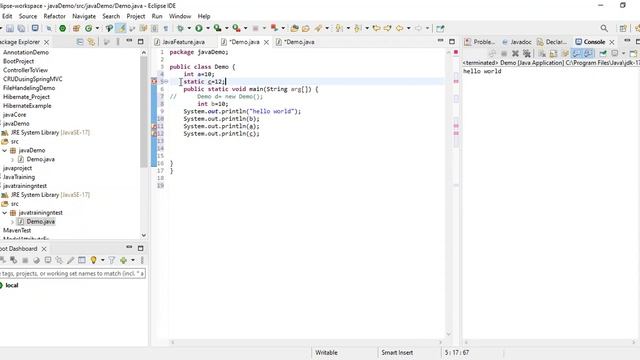
Task: Click Display Selected Console icon
Action: [615, 53]
